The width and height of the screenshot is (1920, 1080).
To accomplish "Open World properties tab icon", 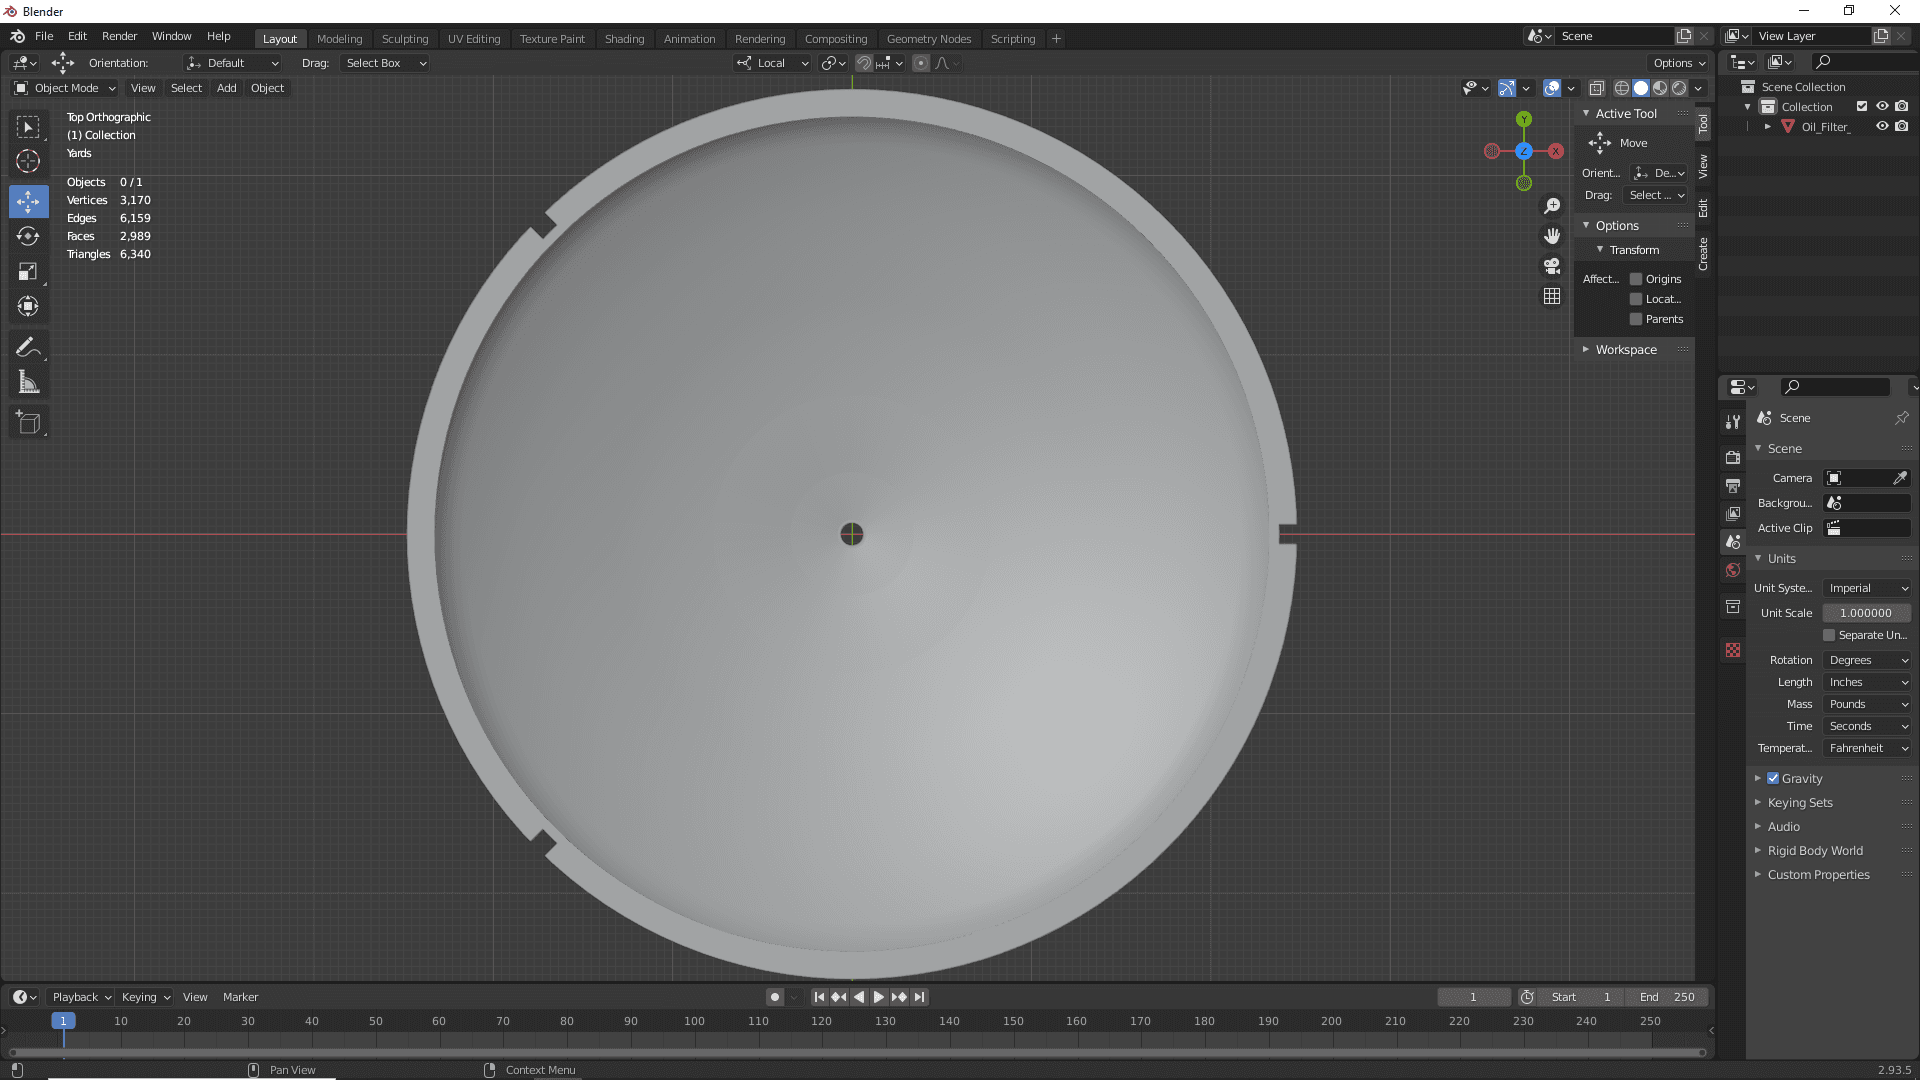I will (1733, 570).
